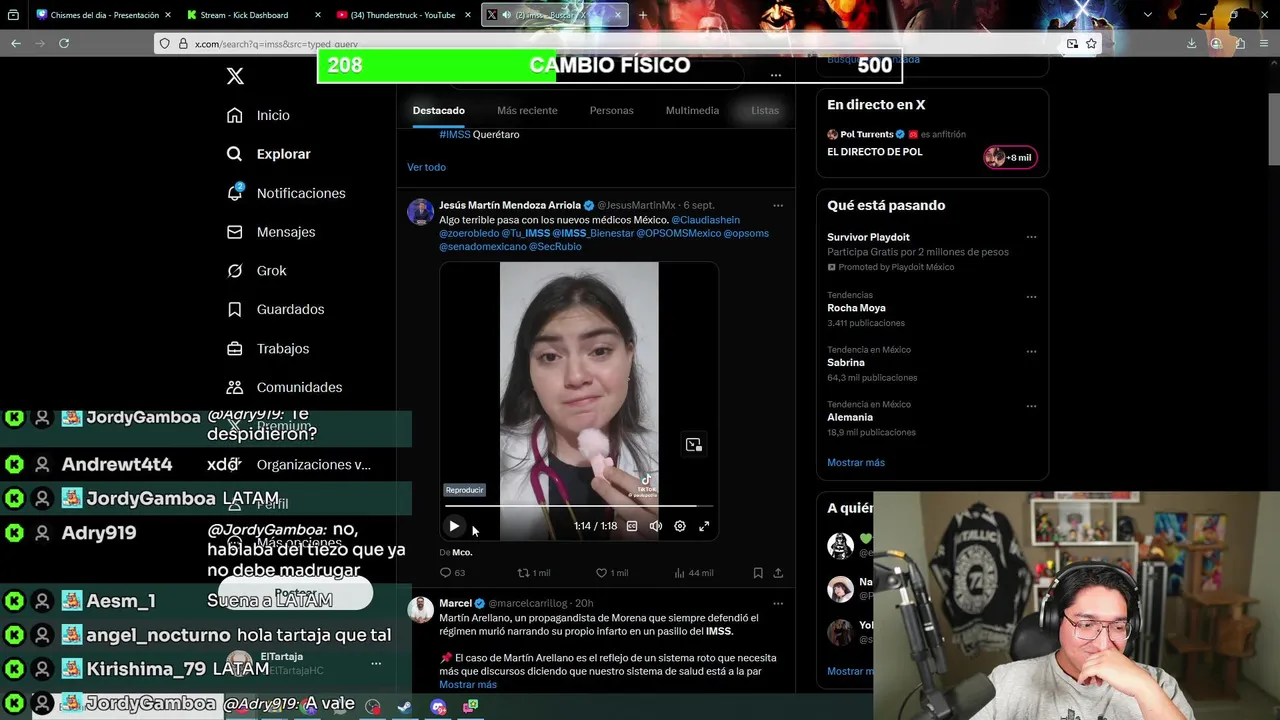Open views stats showing 44 mil
The height and width of the screenshot is (720, 1280).
(693, 573)
